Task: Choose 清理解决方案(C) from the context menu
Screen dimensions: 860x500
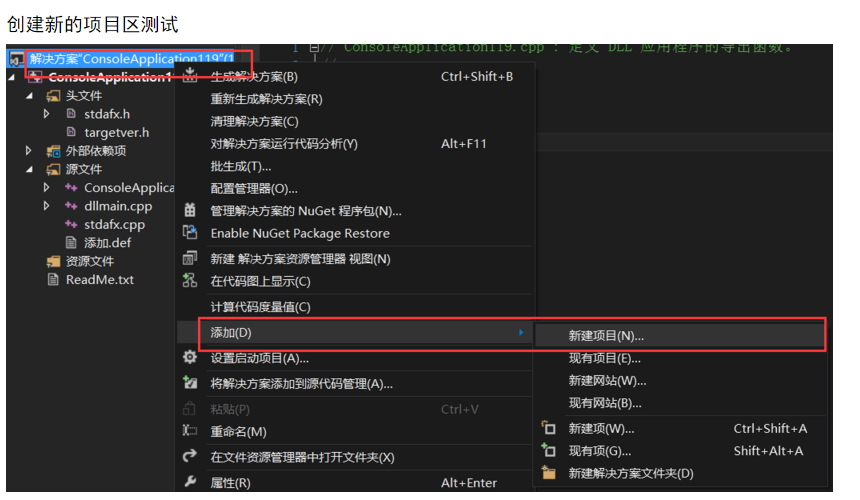Action: tap(254, 121)
